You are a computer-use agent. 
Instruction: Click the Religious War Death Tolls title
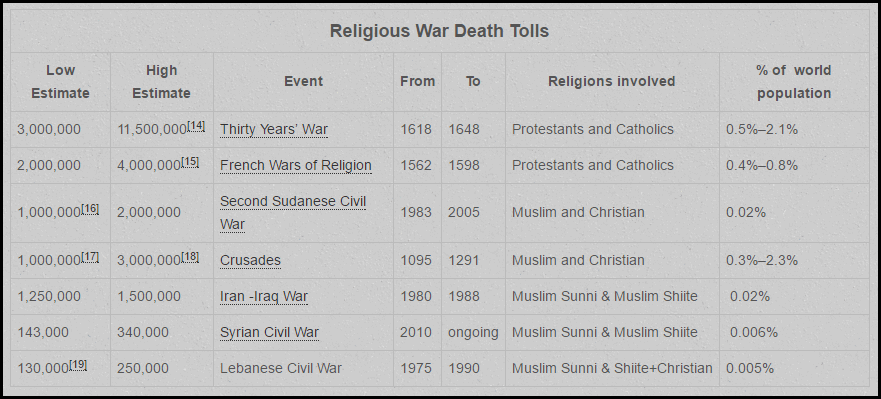coord(439,31)
